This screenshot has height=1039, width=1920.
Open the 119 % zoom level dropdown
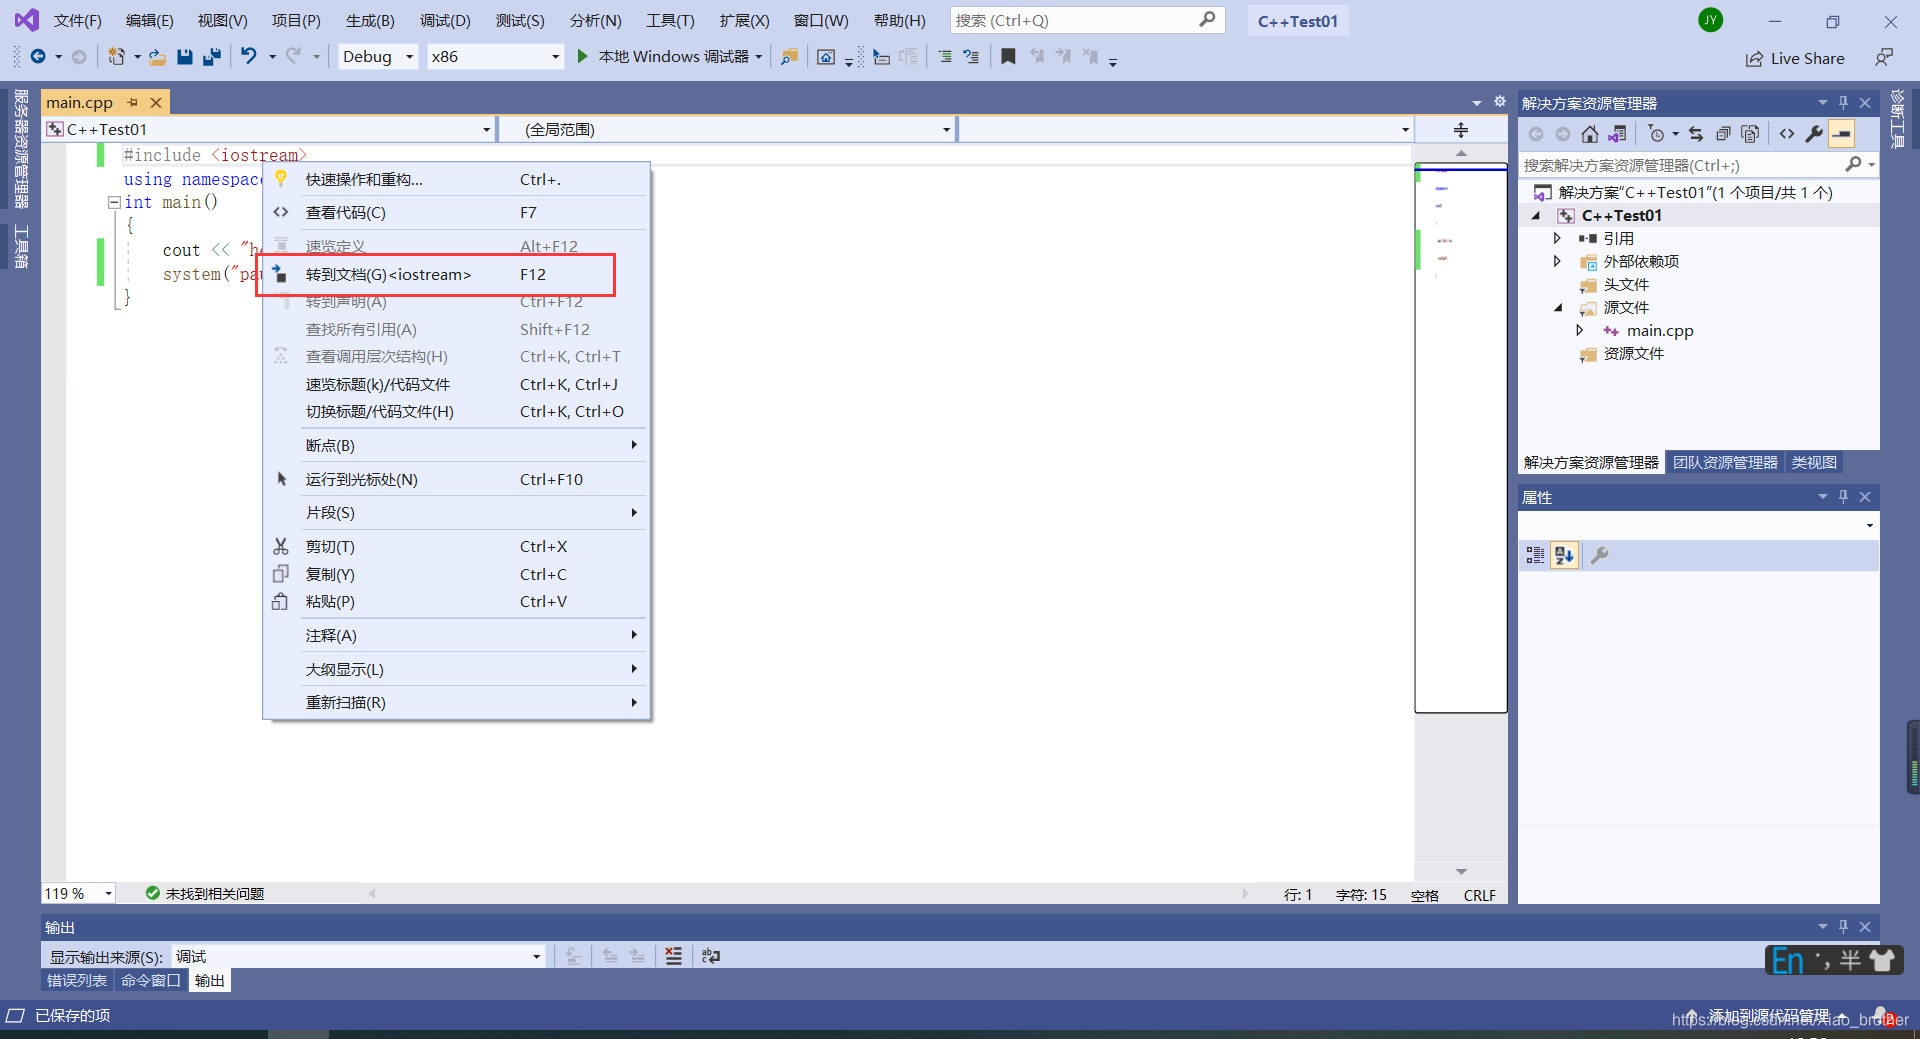pos(78,893)
